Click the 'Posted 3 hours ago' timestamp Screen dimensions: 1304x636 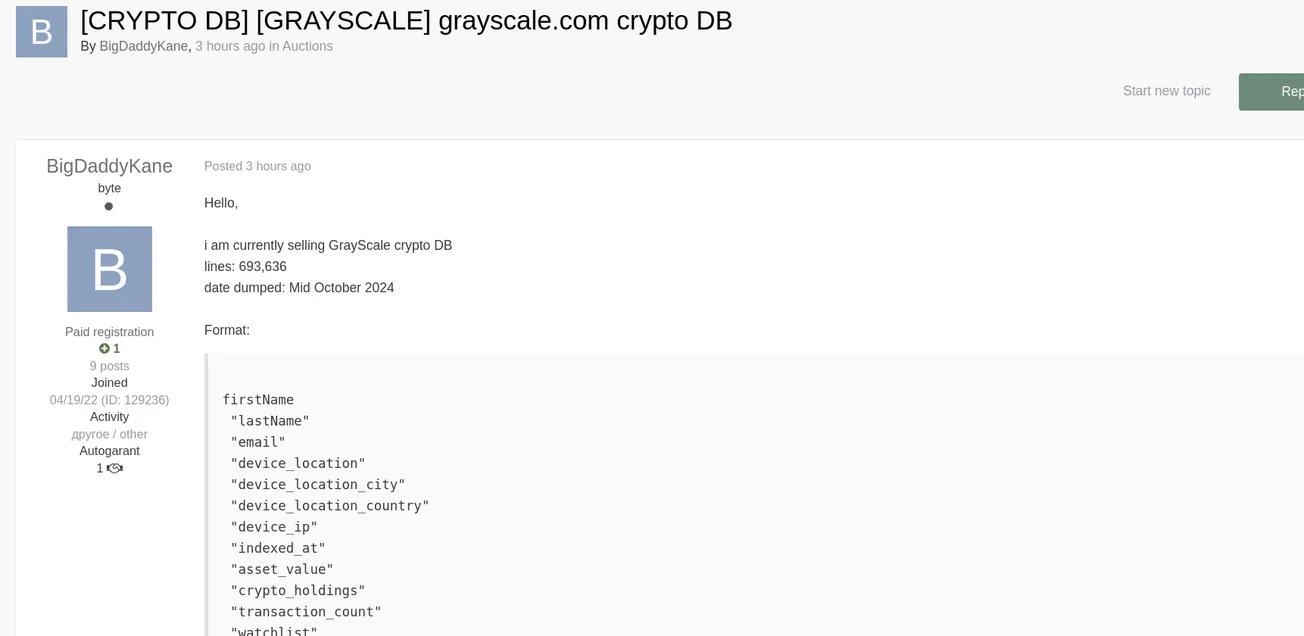257,165
